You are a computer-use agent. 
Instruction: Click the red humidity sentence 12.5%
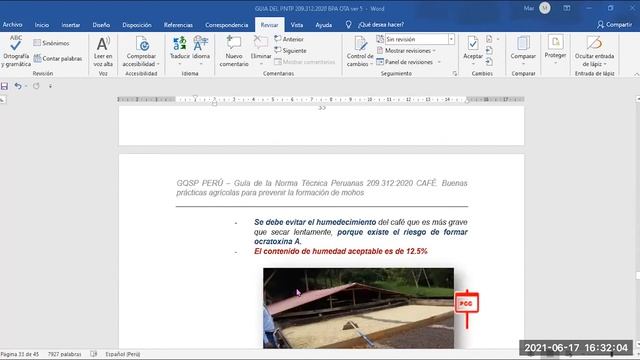click(341, 251)
